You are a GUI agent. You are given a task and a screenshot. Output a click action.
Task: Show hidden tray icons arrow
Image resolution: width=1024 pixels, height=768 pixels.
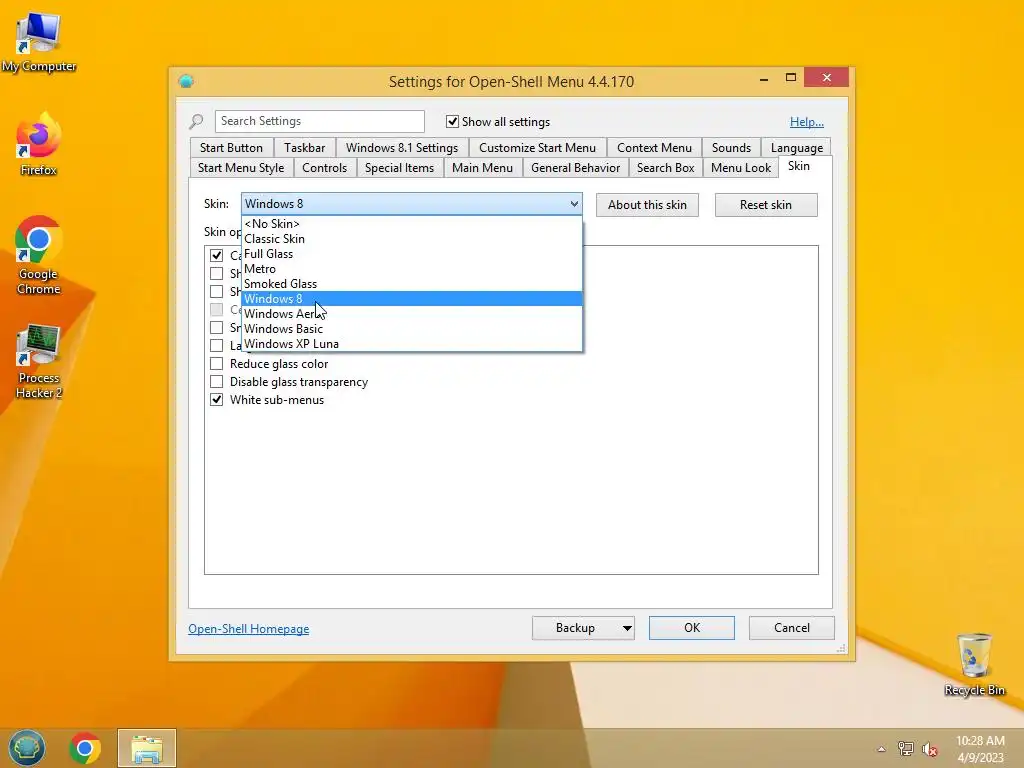click(881, 749)
